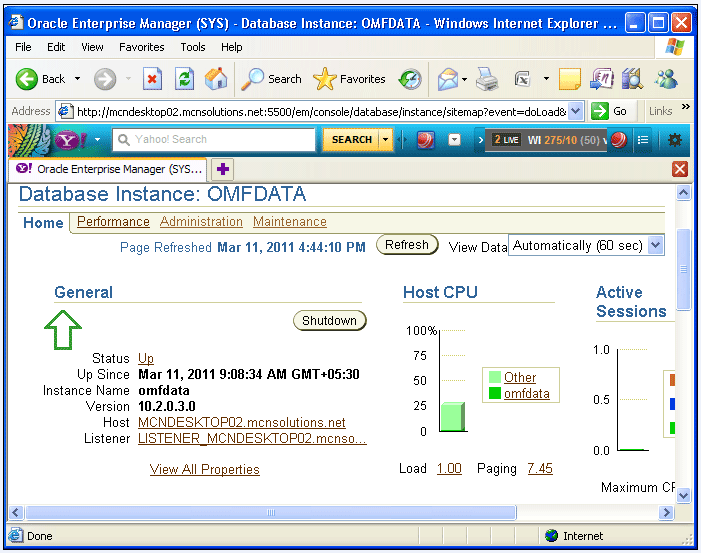Open the Messenger people icon
The image size is (701, 553).
666,79
